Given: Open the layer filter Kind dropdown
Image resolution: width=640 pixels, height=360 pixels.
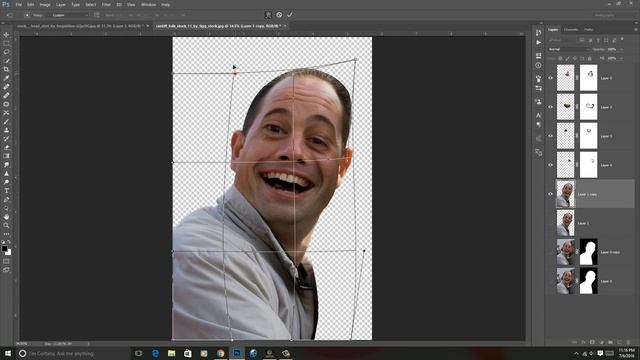Looking at the screenshot, I should pos(562,40).
